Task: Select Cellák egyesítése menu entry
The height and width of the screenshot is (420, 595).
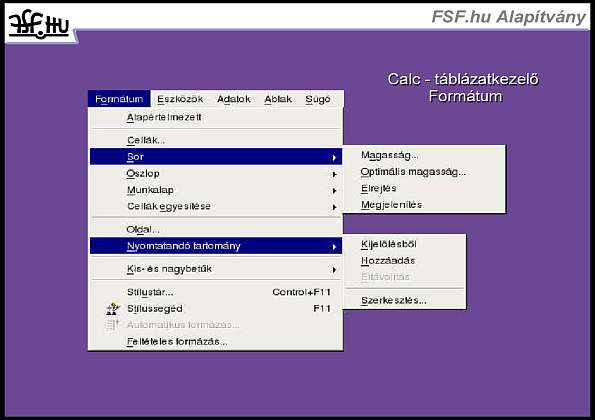Action: pos(216,206)
